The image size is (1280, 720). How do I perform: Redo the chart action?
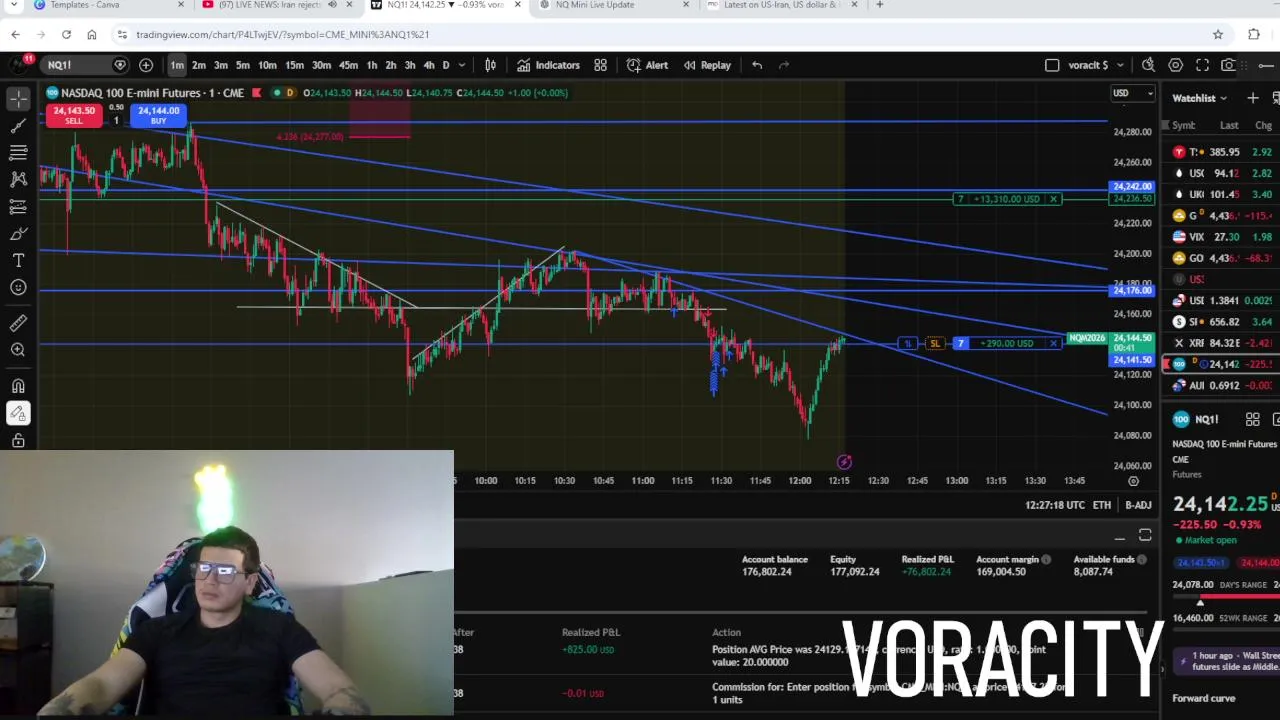click(x=784, y=65)
